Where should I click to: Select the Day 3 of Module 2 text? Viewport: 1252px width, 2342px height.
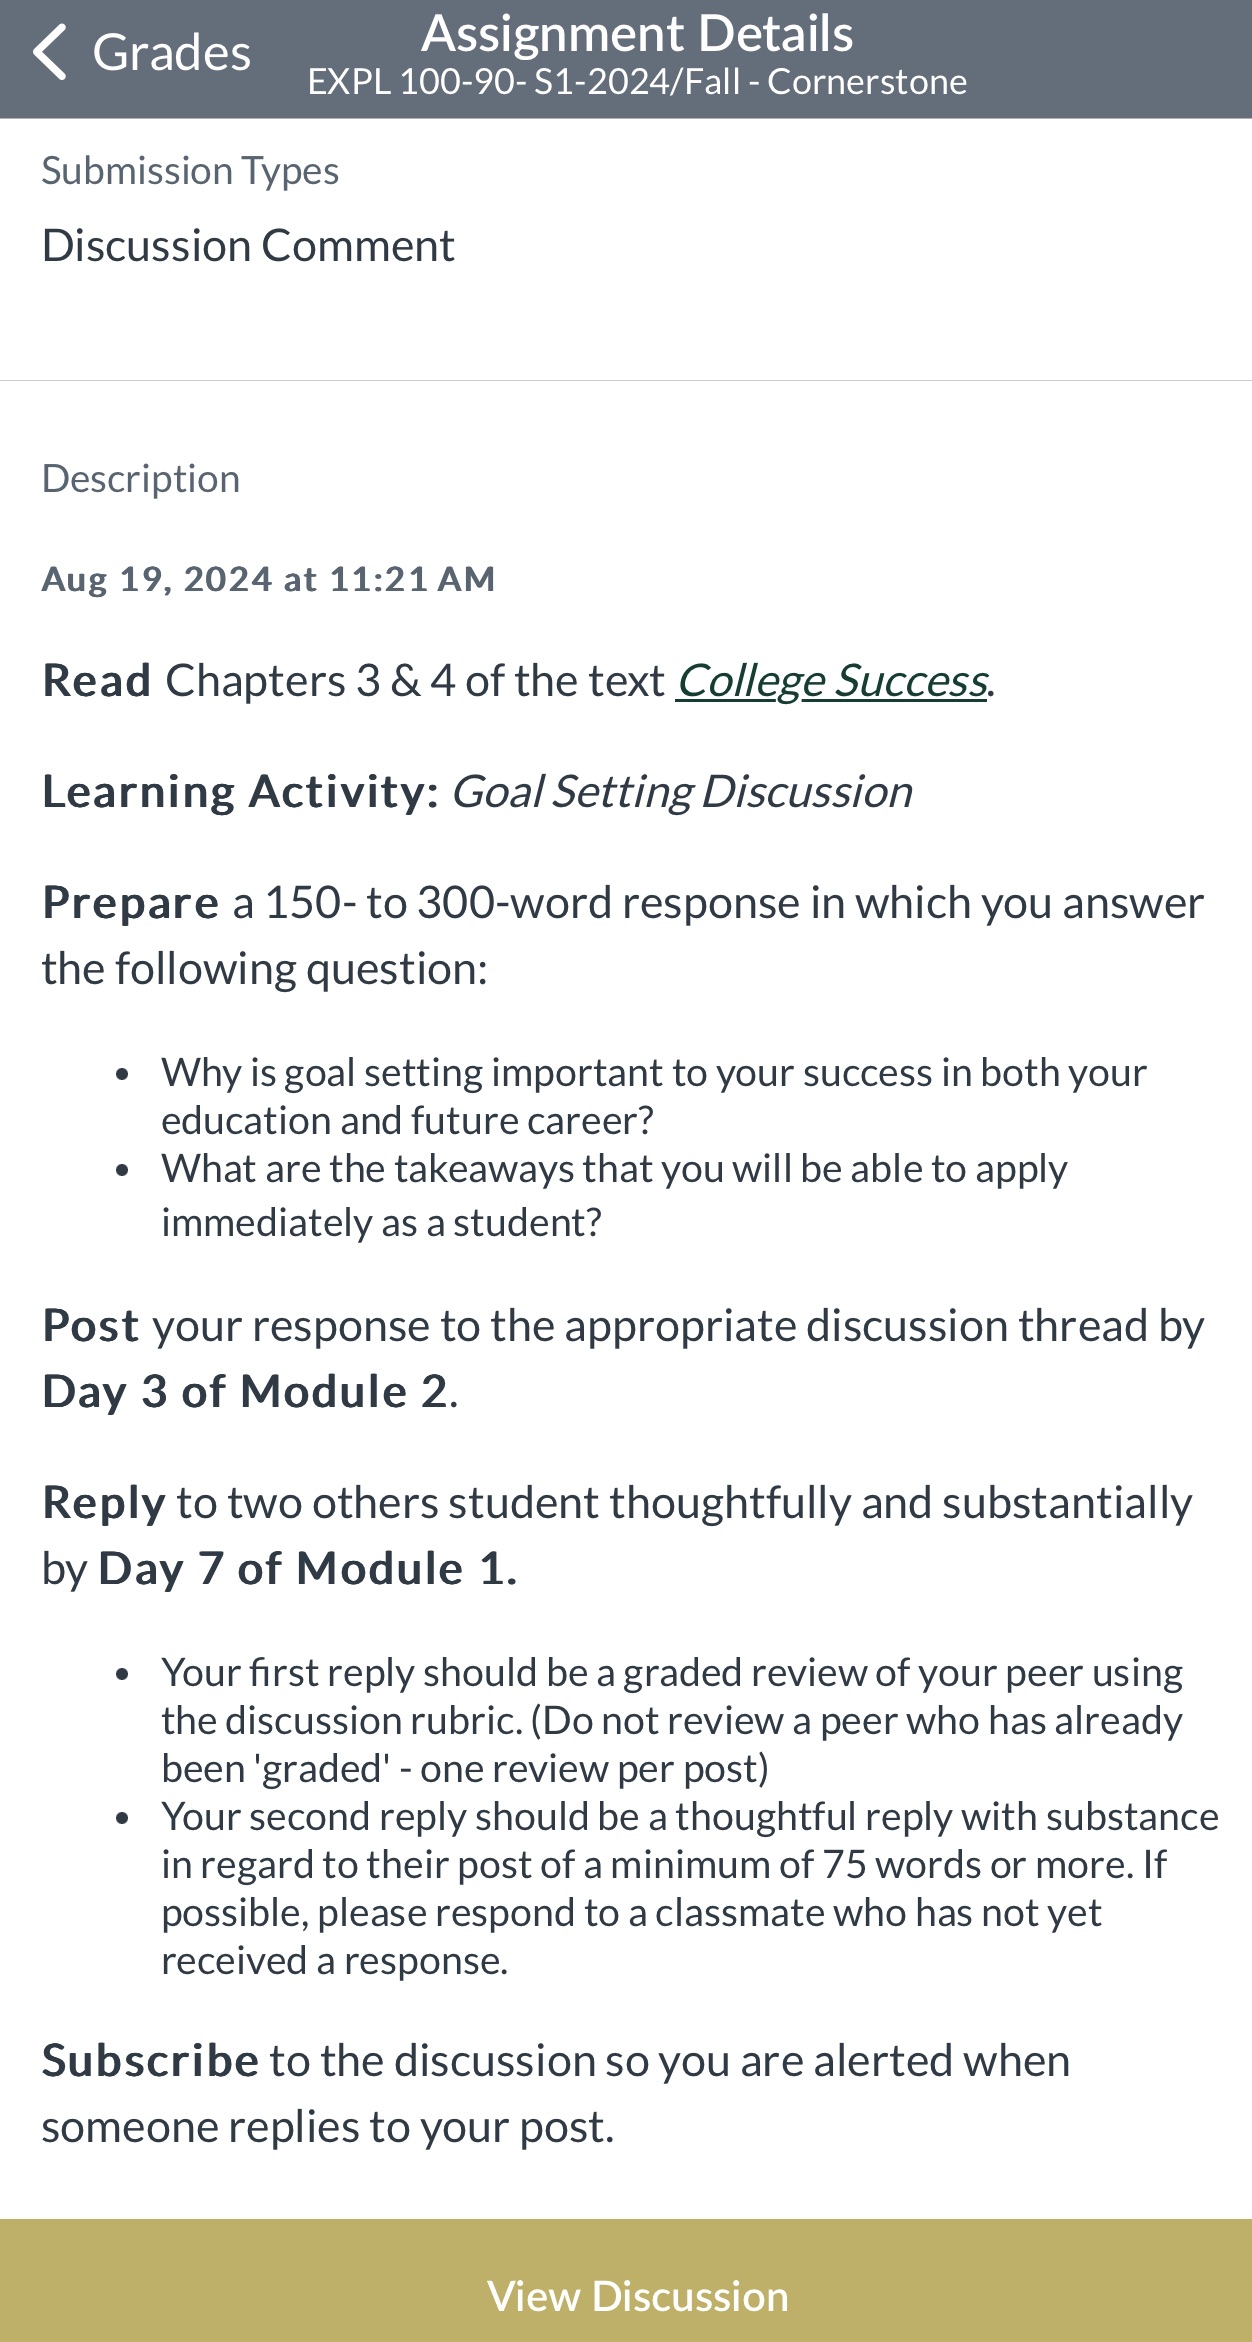[244, 1389]
